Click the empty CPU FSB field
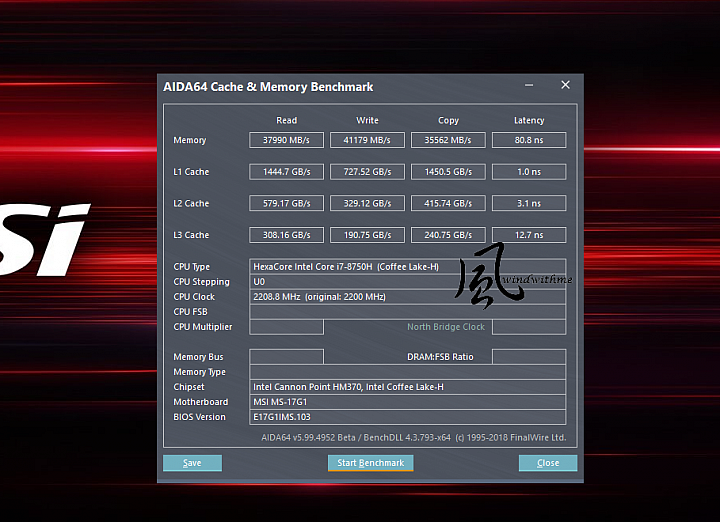The height and width of the screenshot is (522, 720). pyautogui.click(x=408, y=312)
